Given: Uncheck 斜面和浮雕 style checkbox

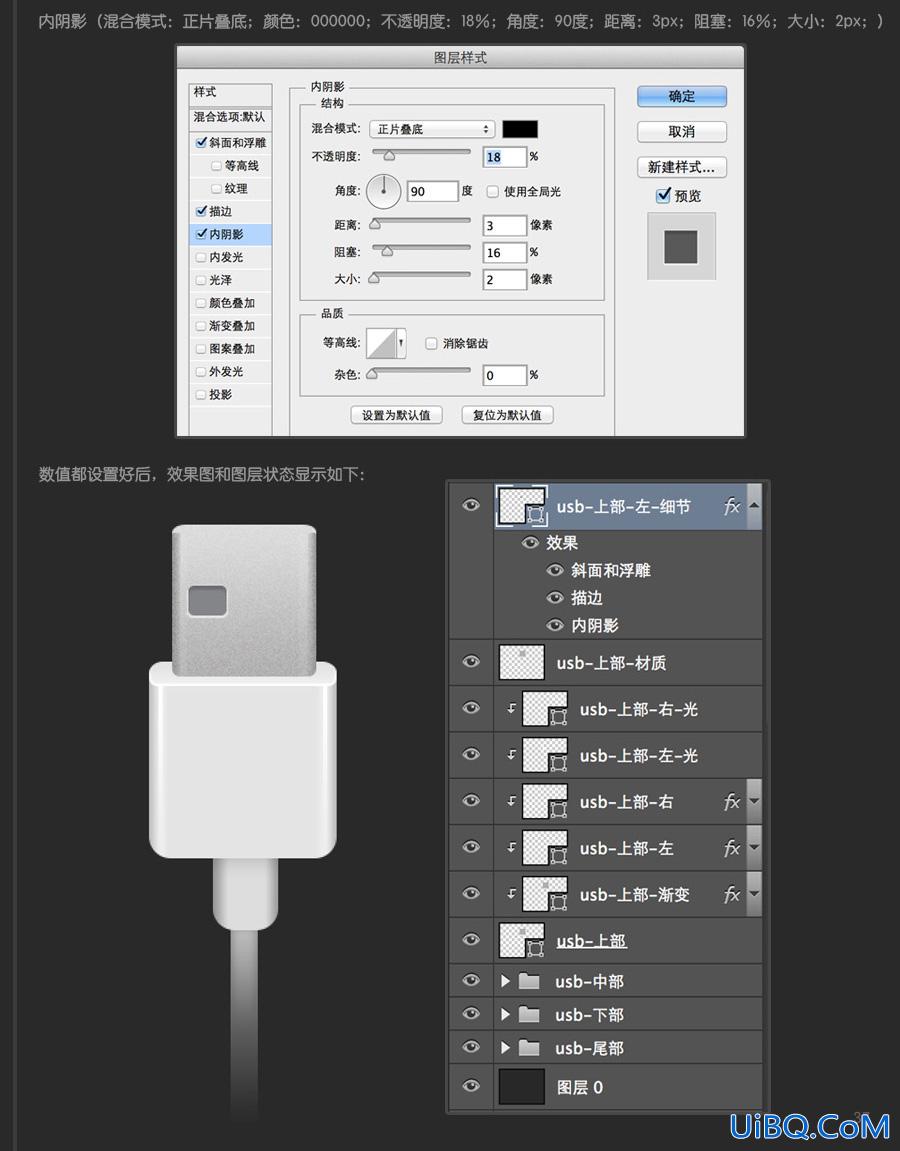Looking at the screenshot, I should click(x=201, y=142).
